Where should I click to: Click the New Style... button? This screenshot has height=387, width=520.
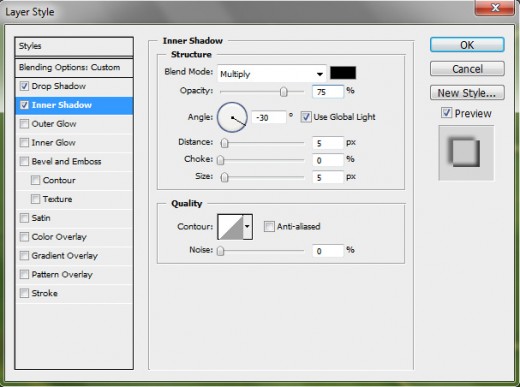467,93
